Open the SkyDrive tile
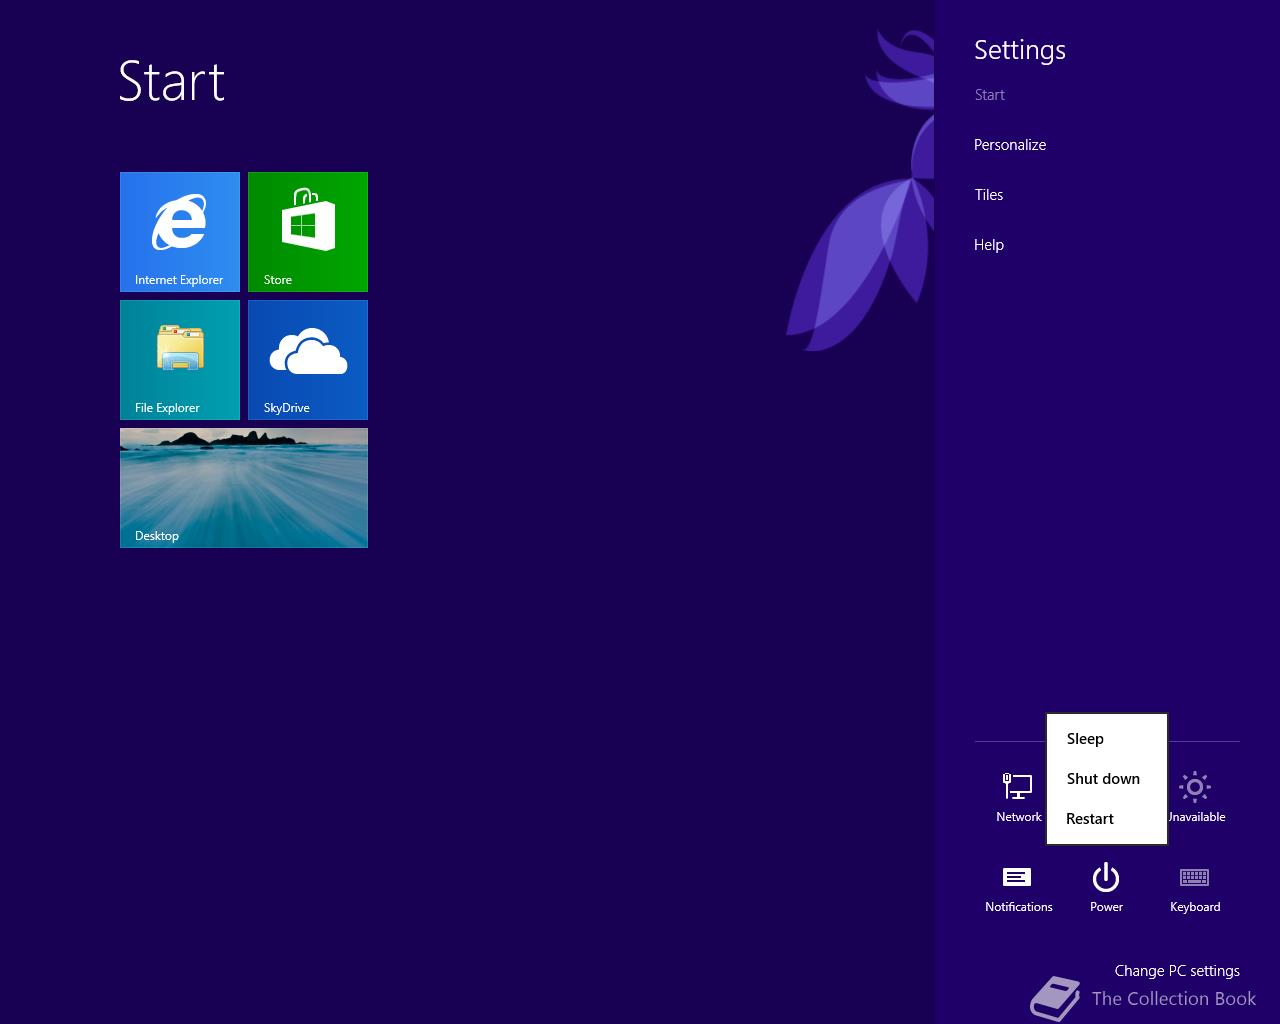This screenshot has width=1280, height=1024. coord(308,360)
